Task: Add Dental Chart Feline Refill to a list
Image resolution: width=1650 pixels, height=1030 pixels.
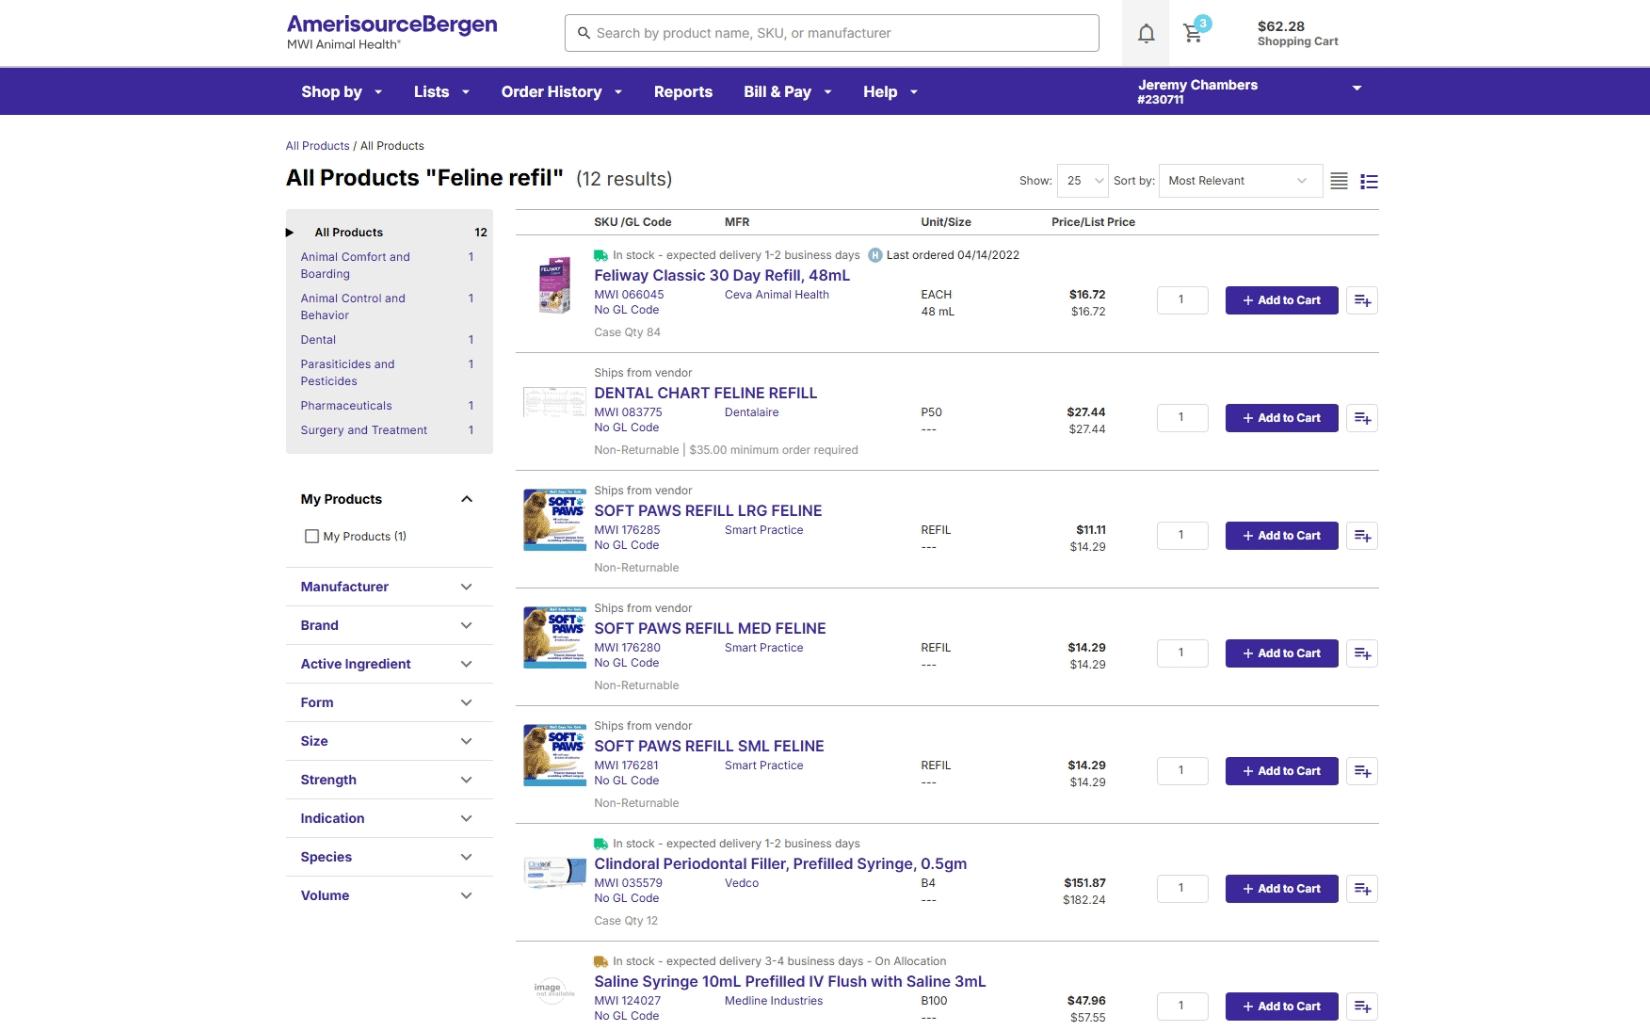Action: click(1362, 418)
